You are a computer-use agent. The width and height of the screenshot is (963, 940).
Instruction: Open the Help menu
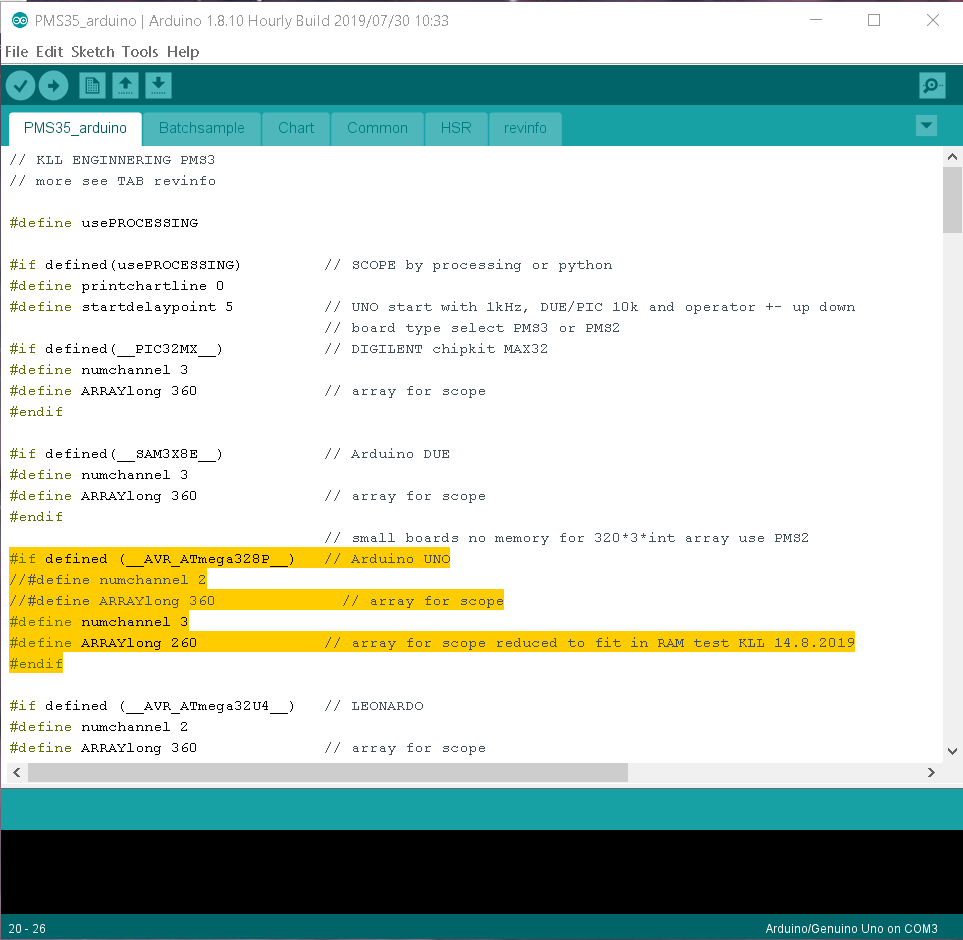(183, 52)
